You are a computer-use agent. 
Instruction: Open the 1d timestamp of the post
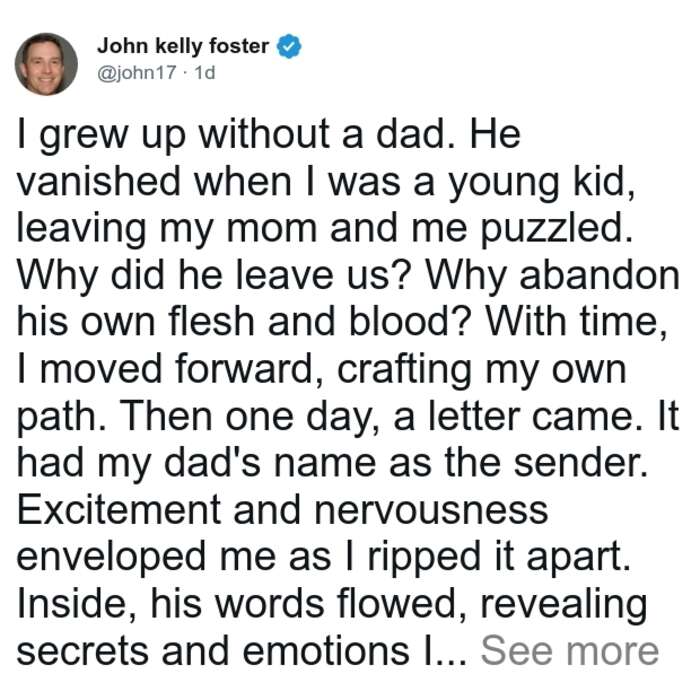[x=205, y=72]
